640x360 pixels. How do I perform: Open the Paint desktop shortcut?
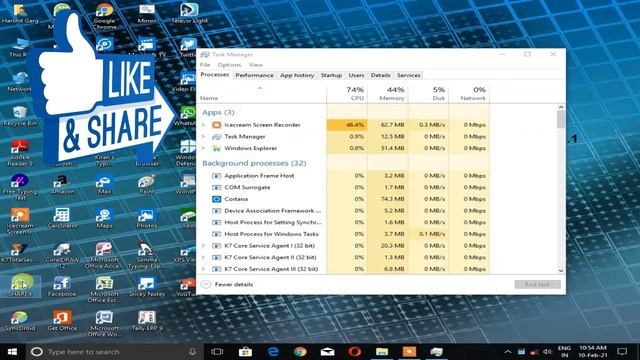click(x=147, y=184)
